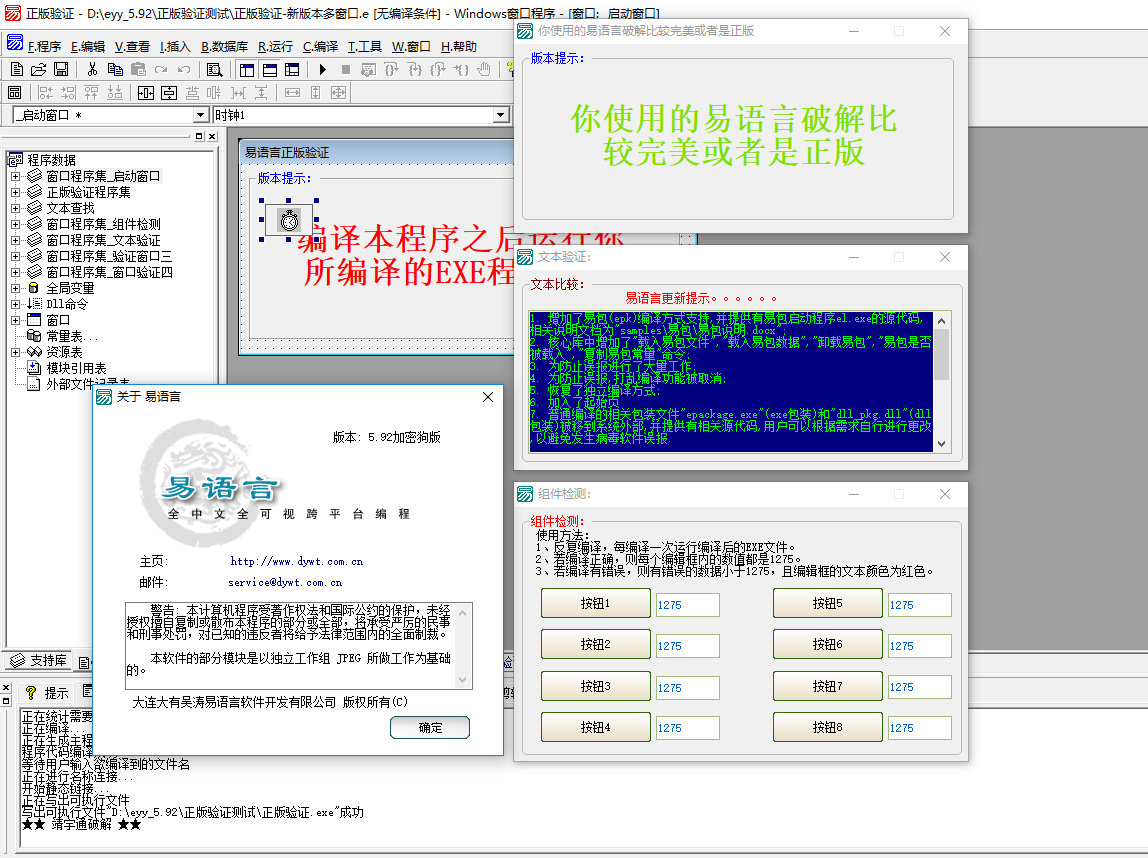
Task: Open the http://www.dywt.com.cn homepage link
Action: click(x=297, y=562)
